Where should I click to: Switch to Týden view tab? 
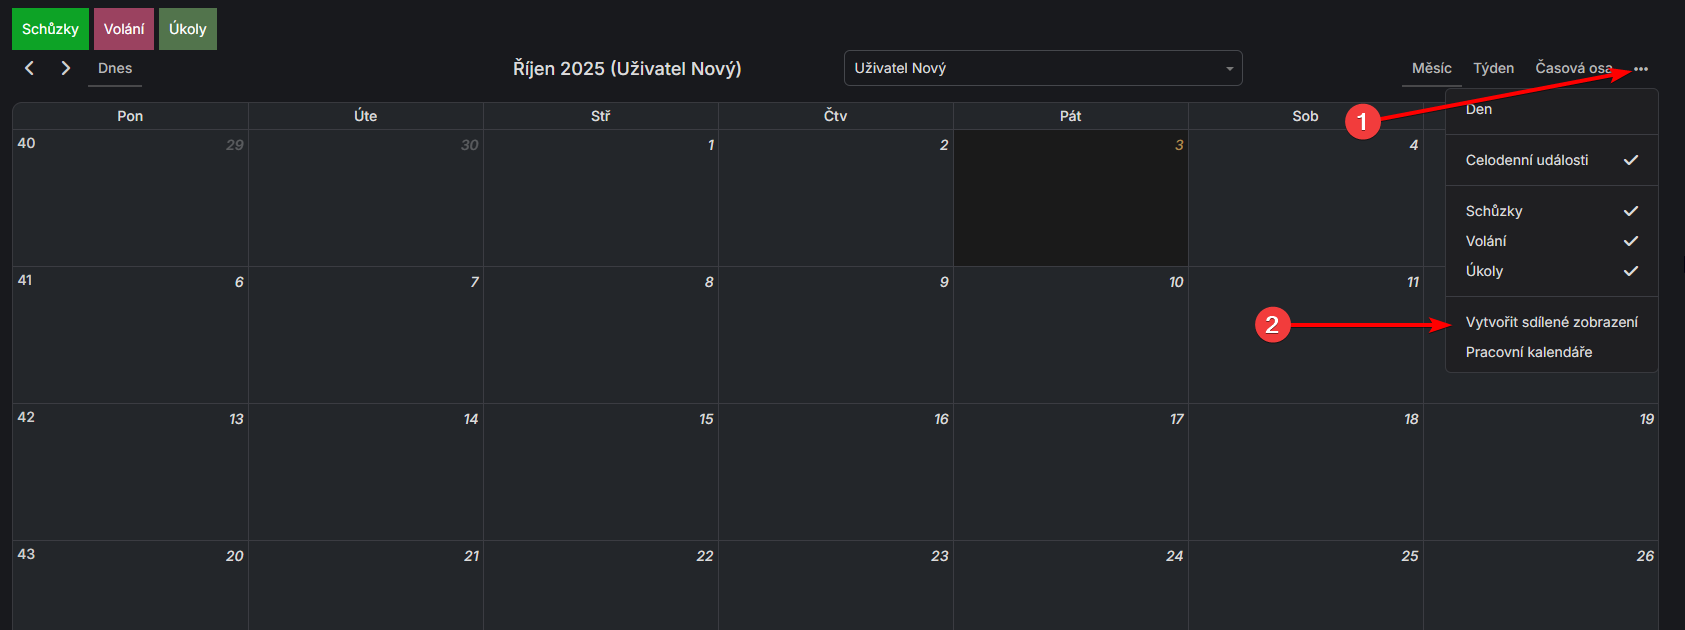pyautogui.click(x=1493, y=68)
